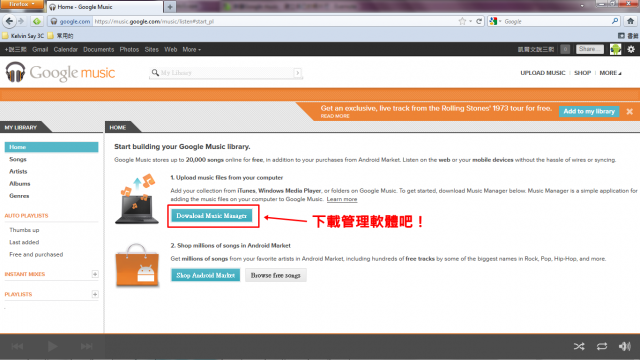This screenshot has height=360, width=640.
Task: Select the Home - Google Music browser tab
Action: click(104, 7)
